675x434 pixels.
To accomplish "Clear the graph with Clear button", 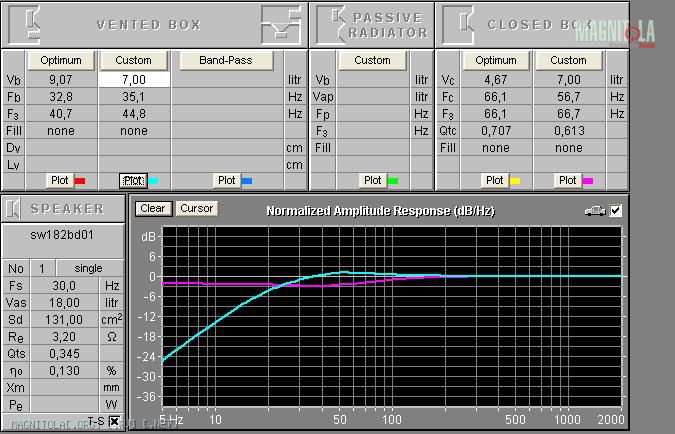I will [153, 208].
